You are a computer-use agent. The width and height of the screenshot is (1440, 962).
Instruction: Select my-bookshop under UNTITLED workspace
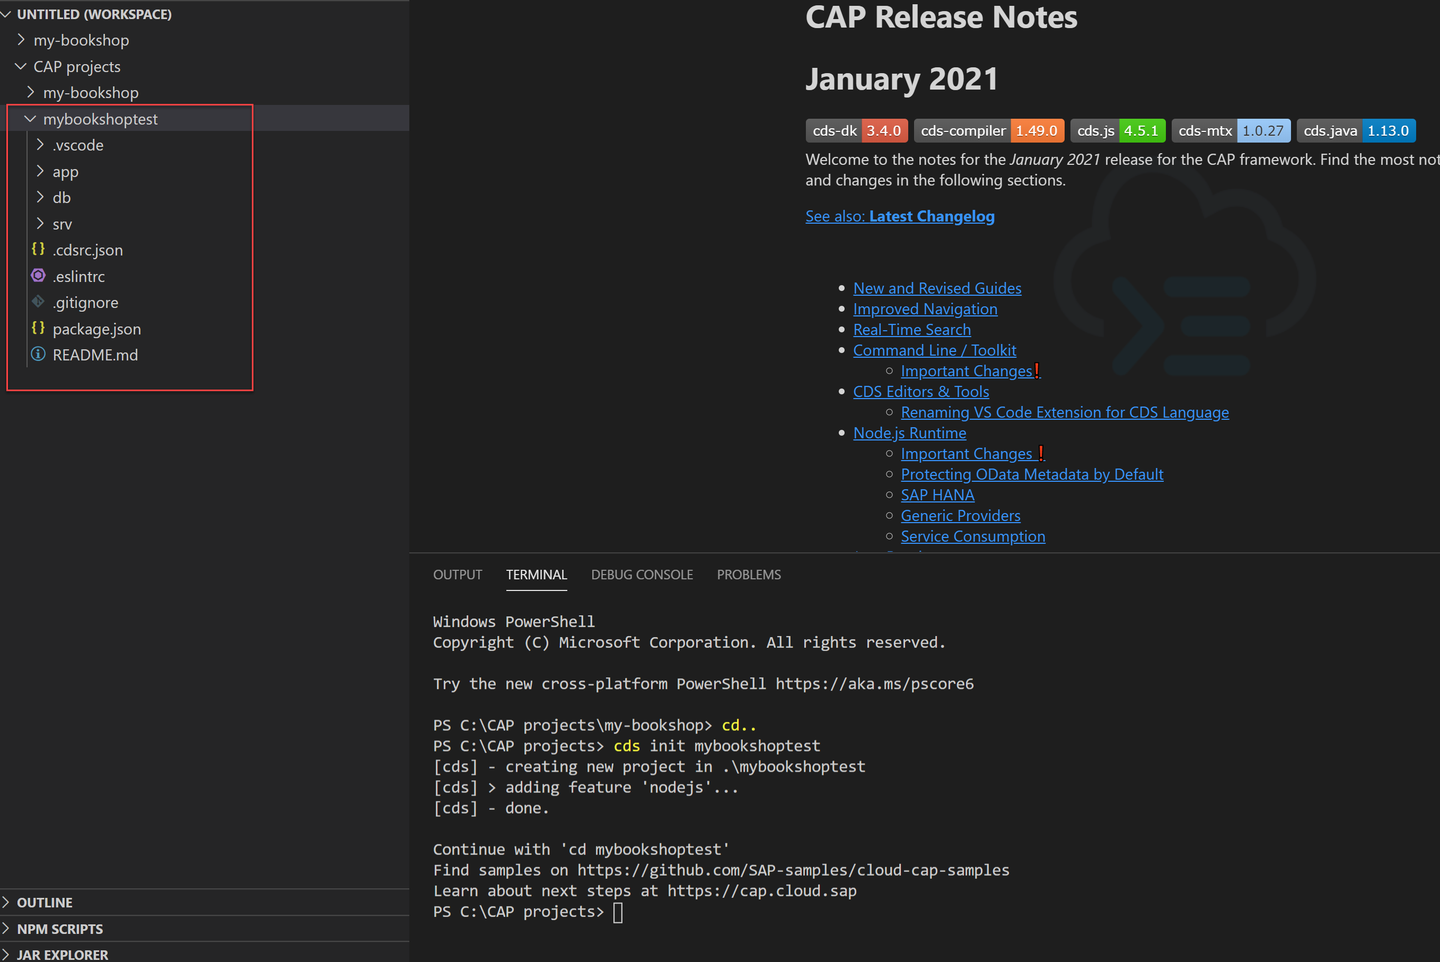[x=80, y=39]
